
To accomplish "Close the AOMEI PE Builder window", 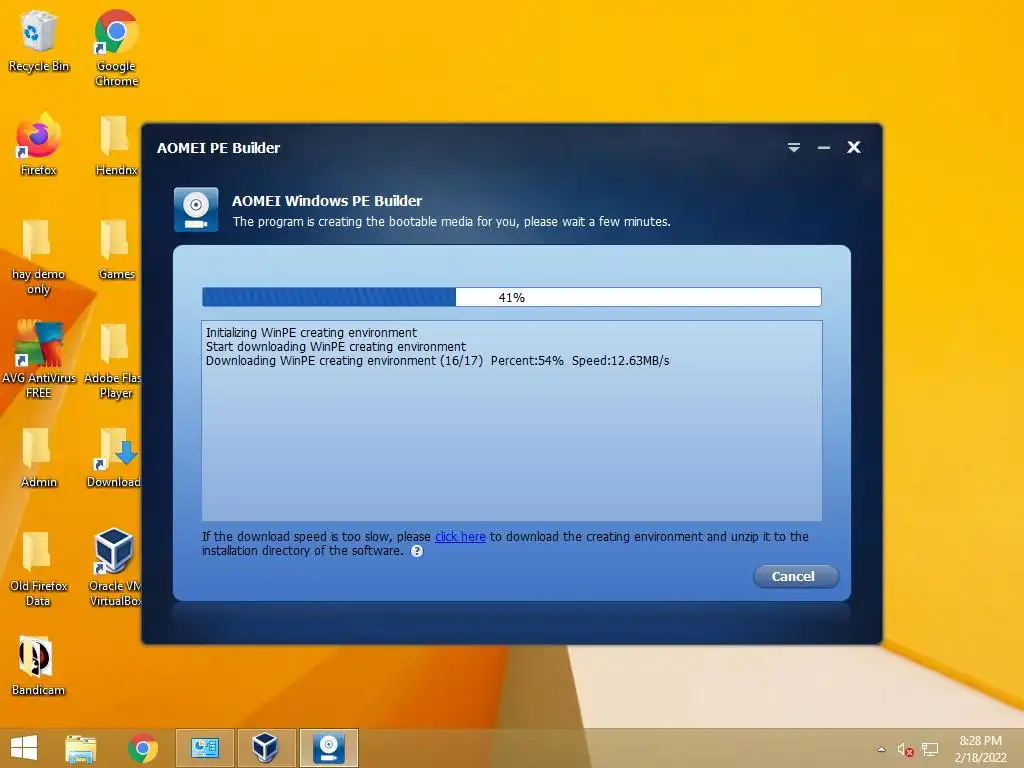I will 854,148.
